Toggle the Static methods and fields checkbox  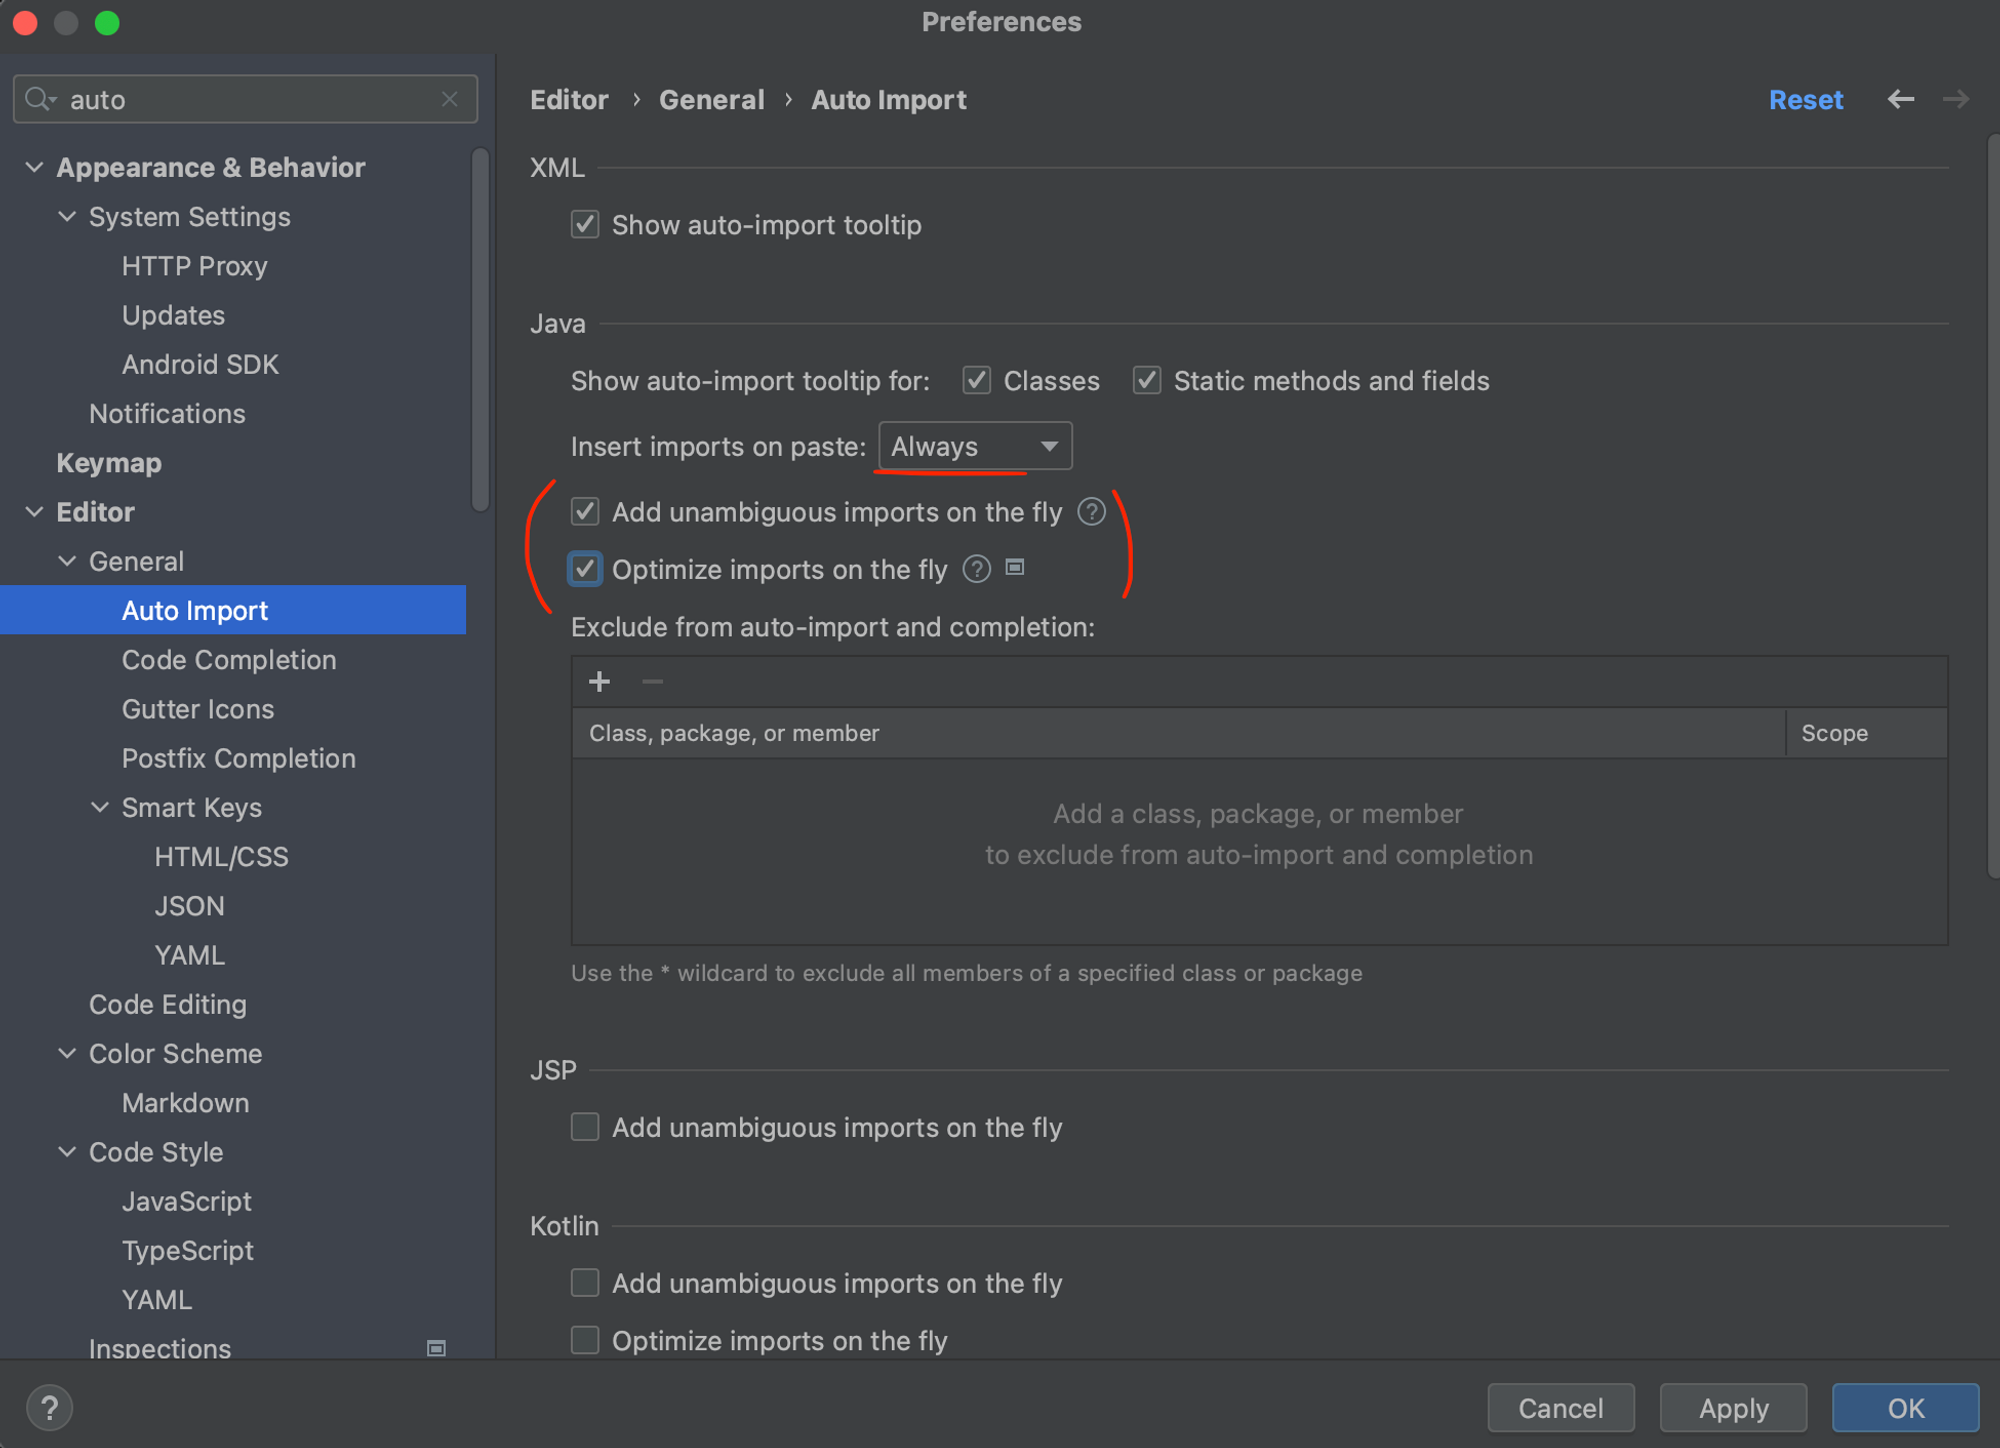1146,381
